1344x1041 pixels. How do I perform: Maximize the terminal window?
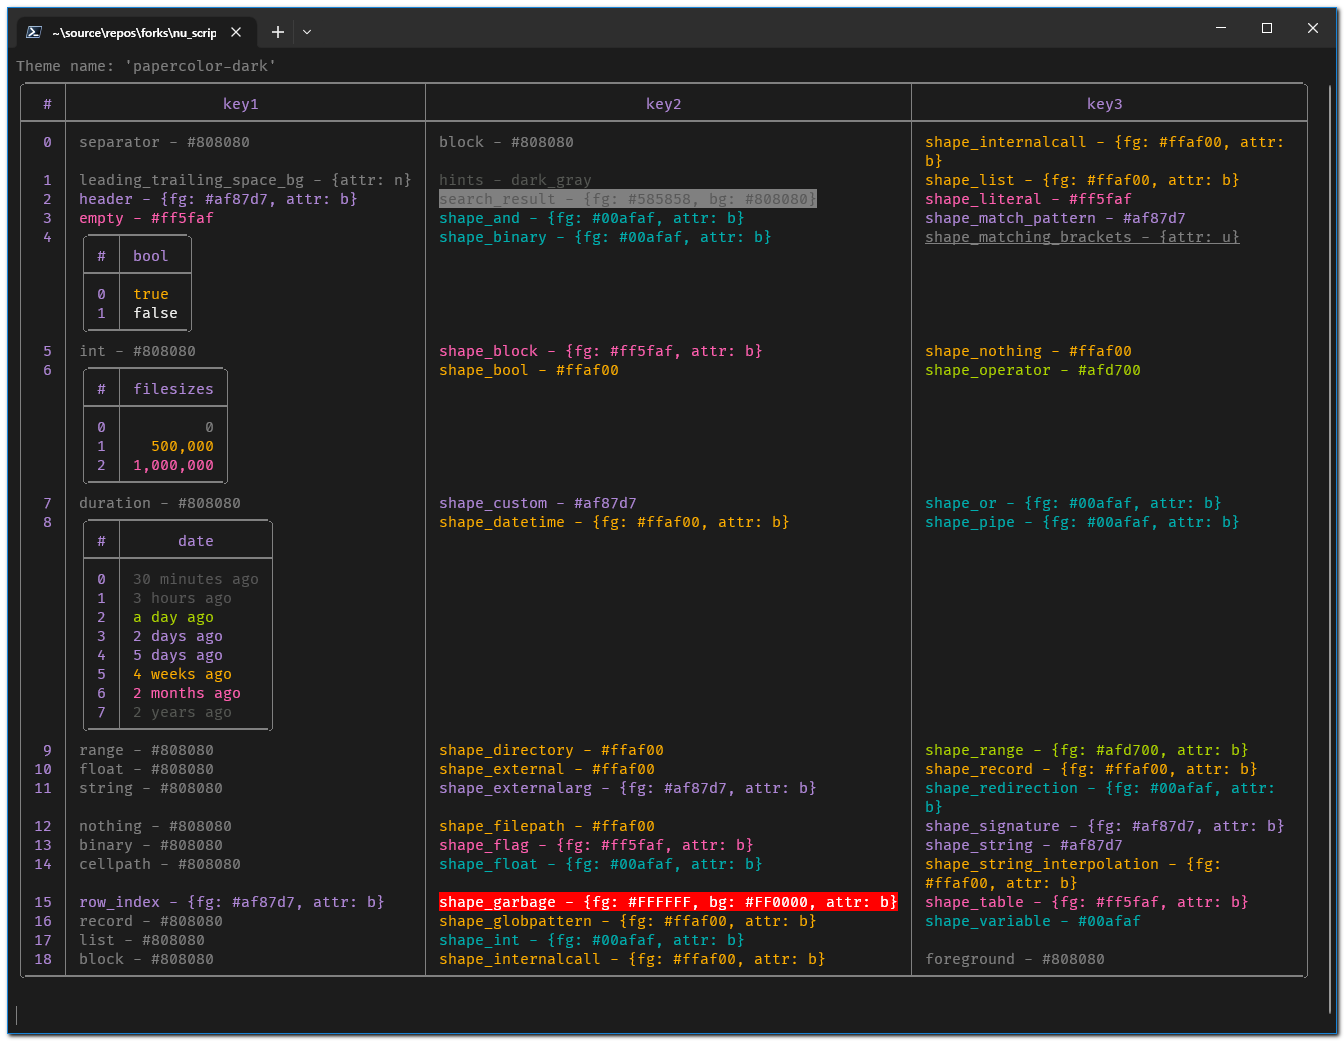[x=1267, y=28]
